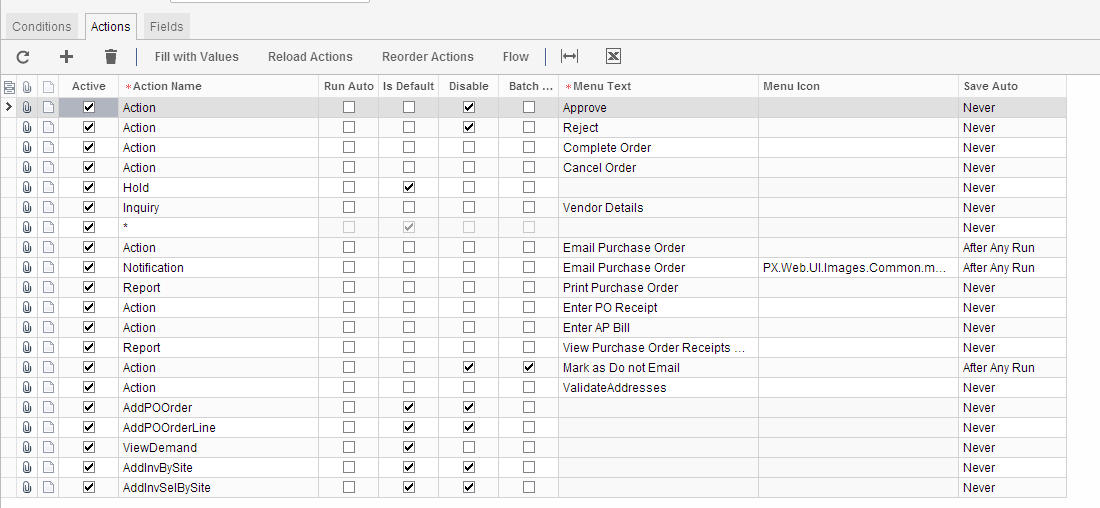The width and height of the screenshot is (1100, 508).
Task: Open attachments paperclip on Approve row
Action: coord(27,107)
